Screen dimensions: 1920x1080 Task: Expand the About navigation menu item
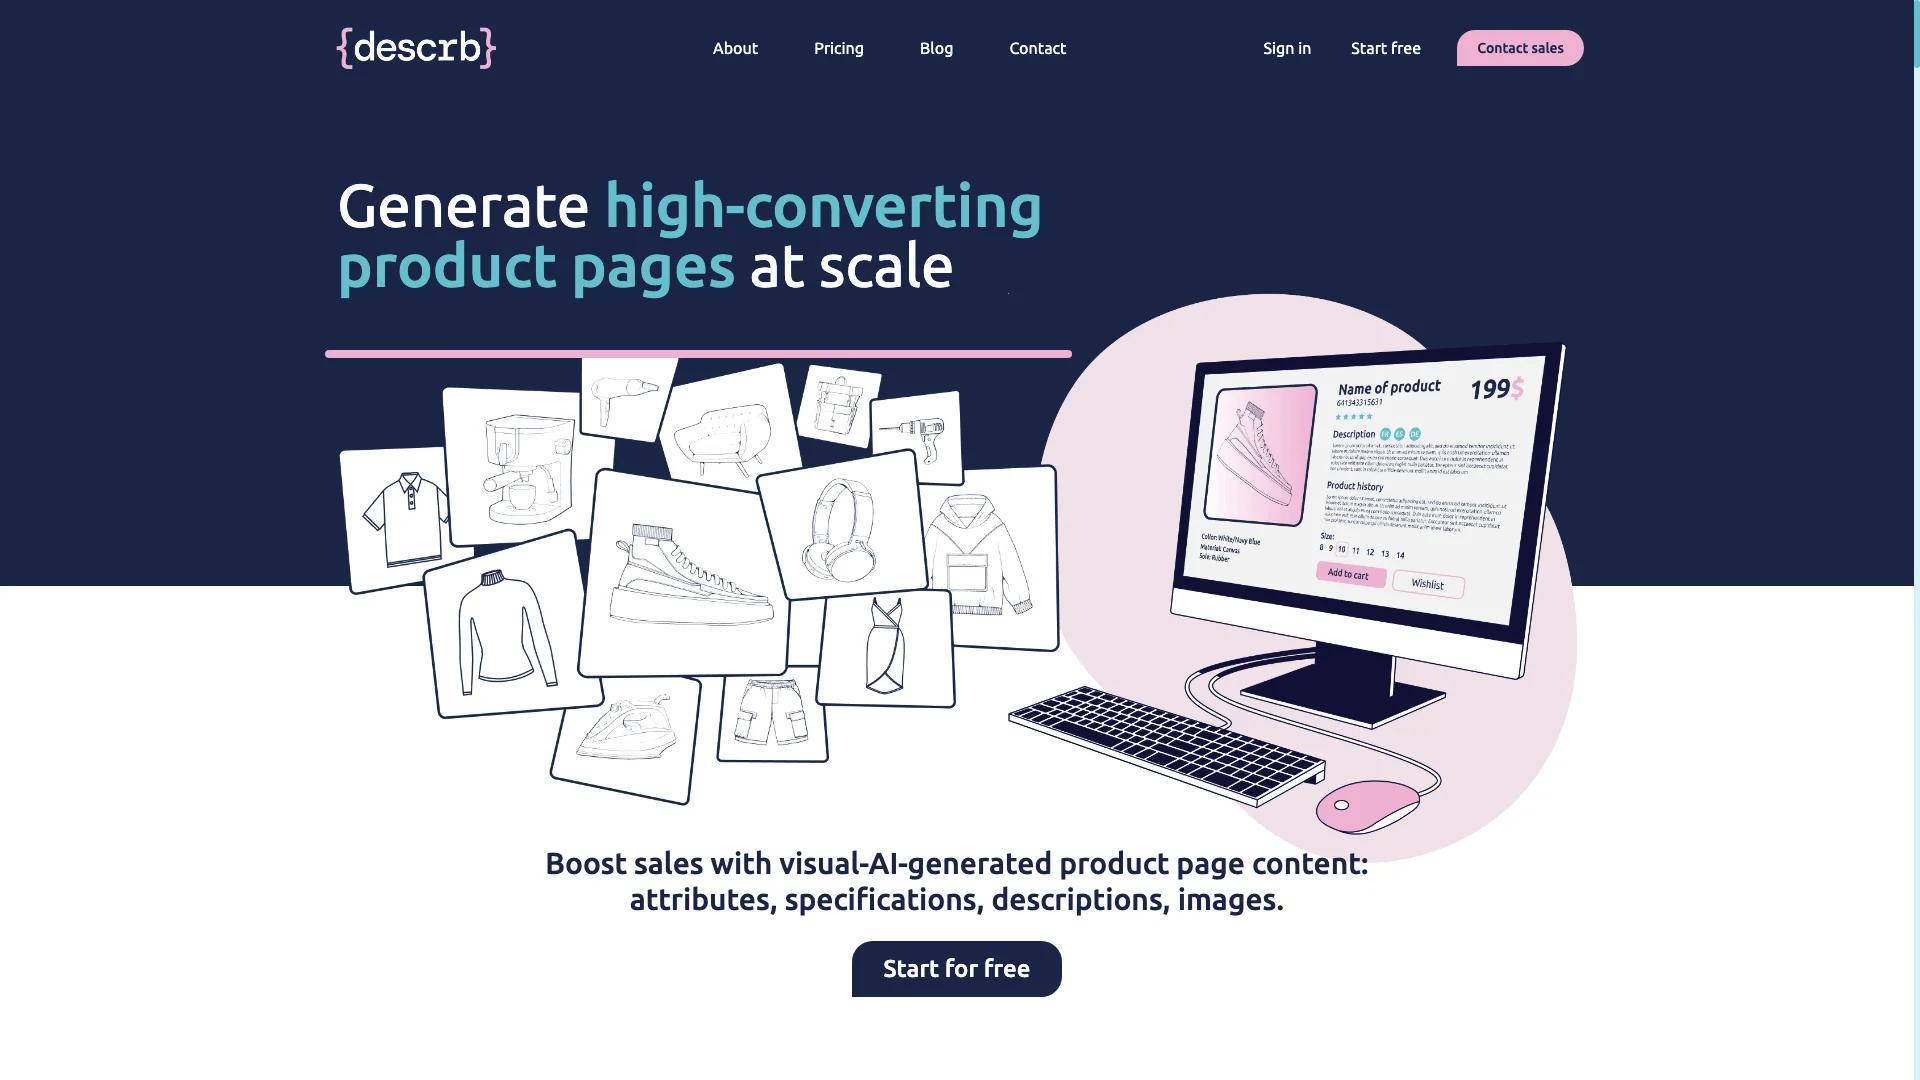pyautogui.click(x=736, y=47)
